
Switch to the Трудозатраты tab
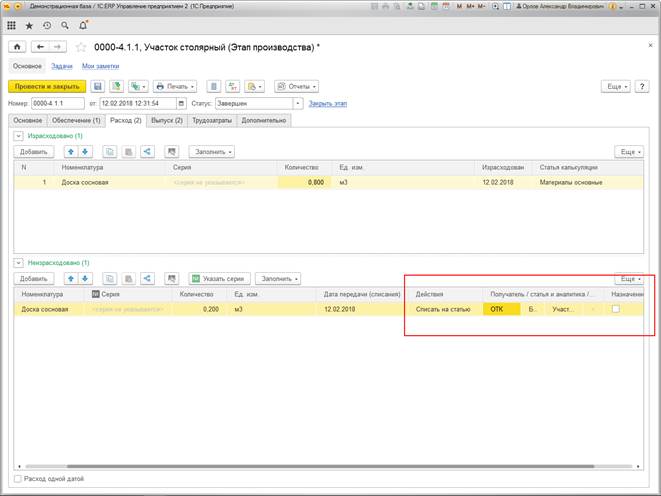pos(211,120)
